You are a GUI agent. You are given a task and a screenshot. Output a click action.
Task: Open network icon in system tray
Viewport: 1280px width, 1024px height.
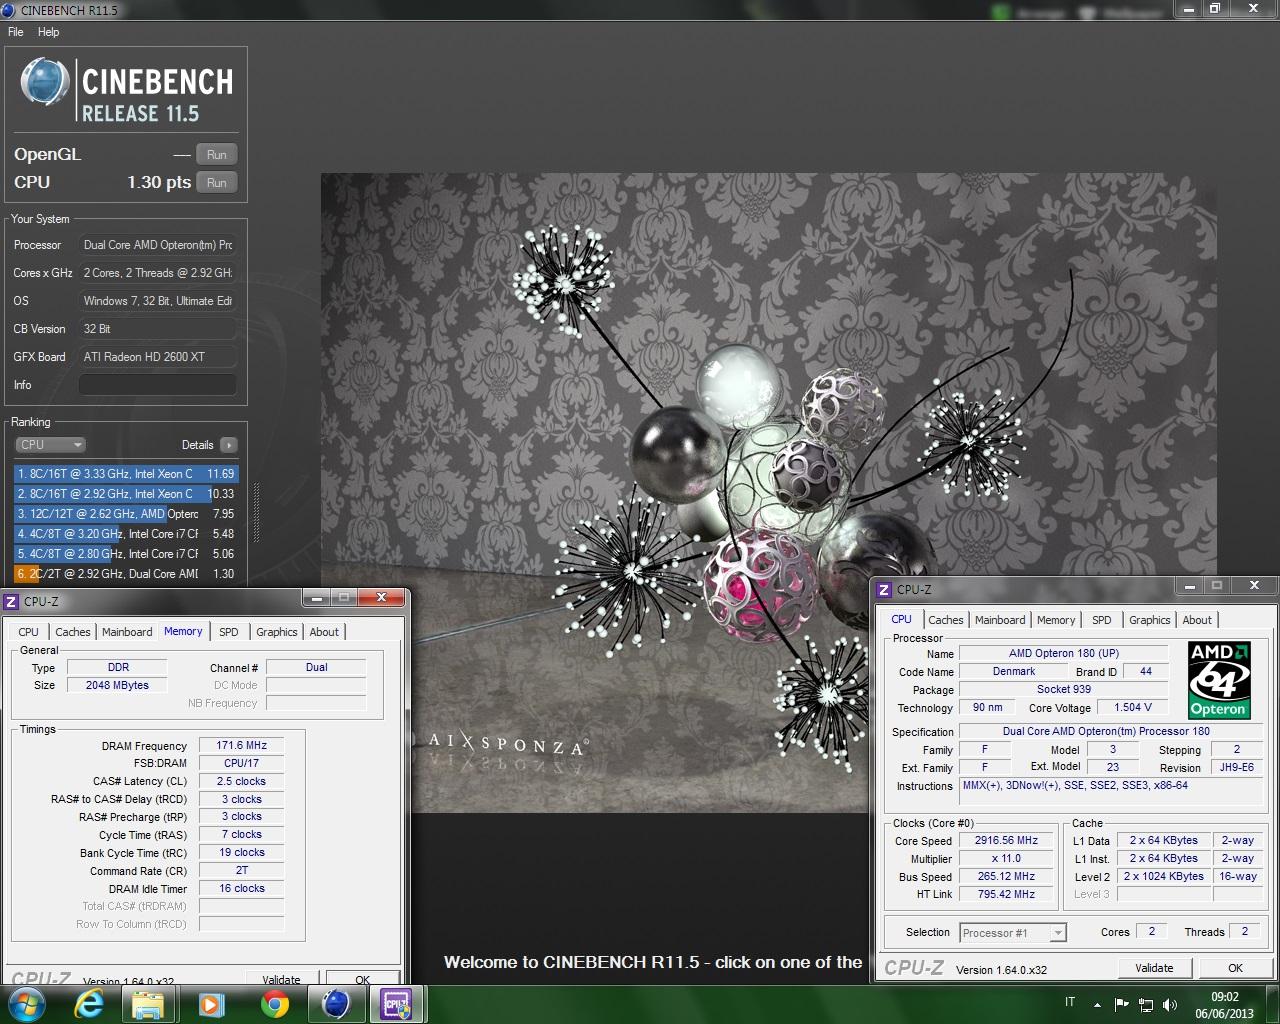1146,1004
